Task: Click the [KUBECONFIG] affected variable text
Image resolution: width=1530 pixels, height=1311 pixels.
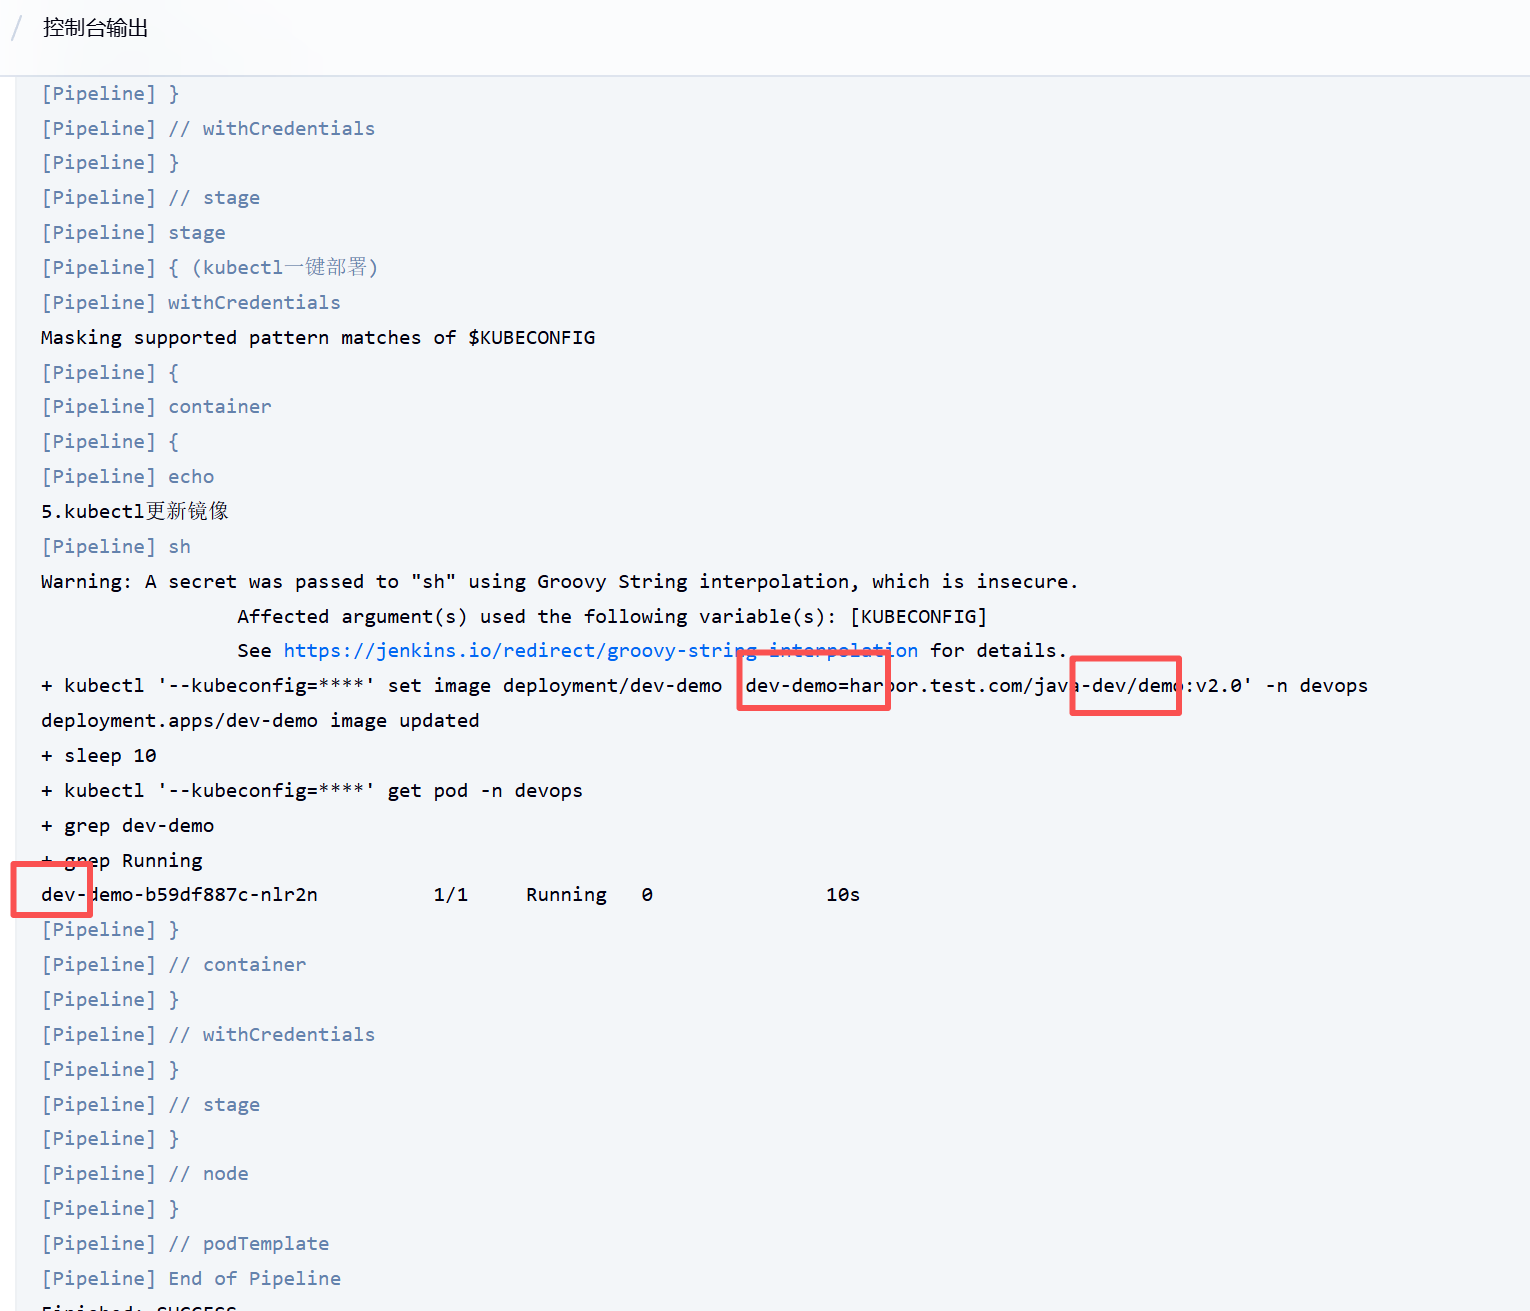Action: point(918,617)
